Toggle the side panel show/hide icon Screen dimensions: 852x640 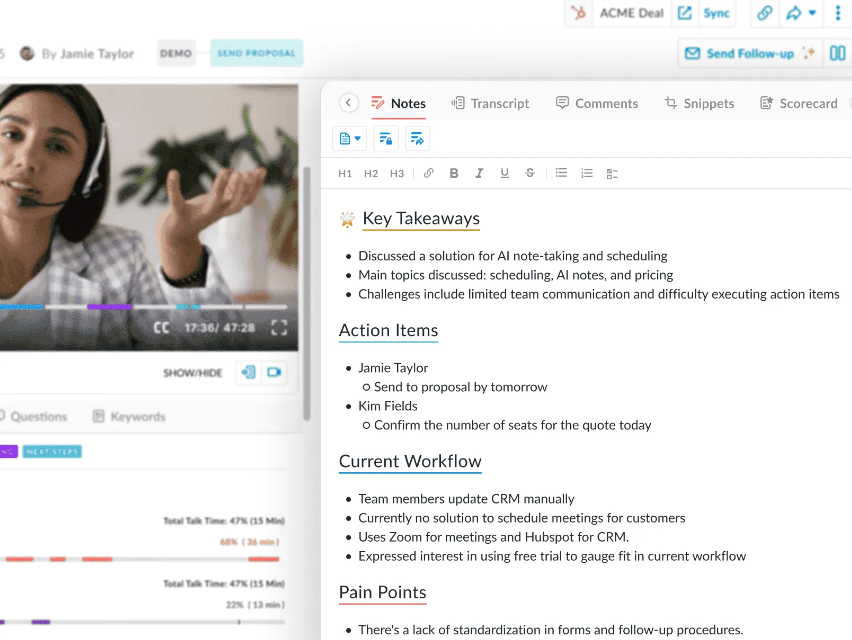[x=248, y=372]
